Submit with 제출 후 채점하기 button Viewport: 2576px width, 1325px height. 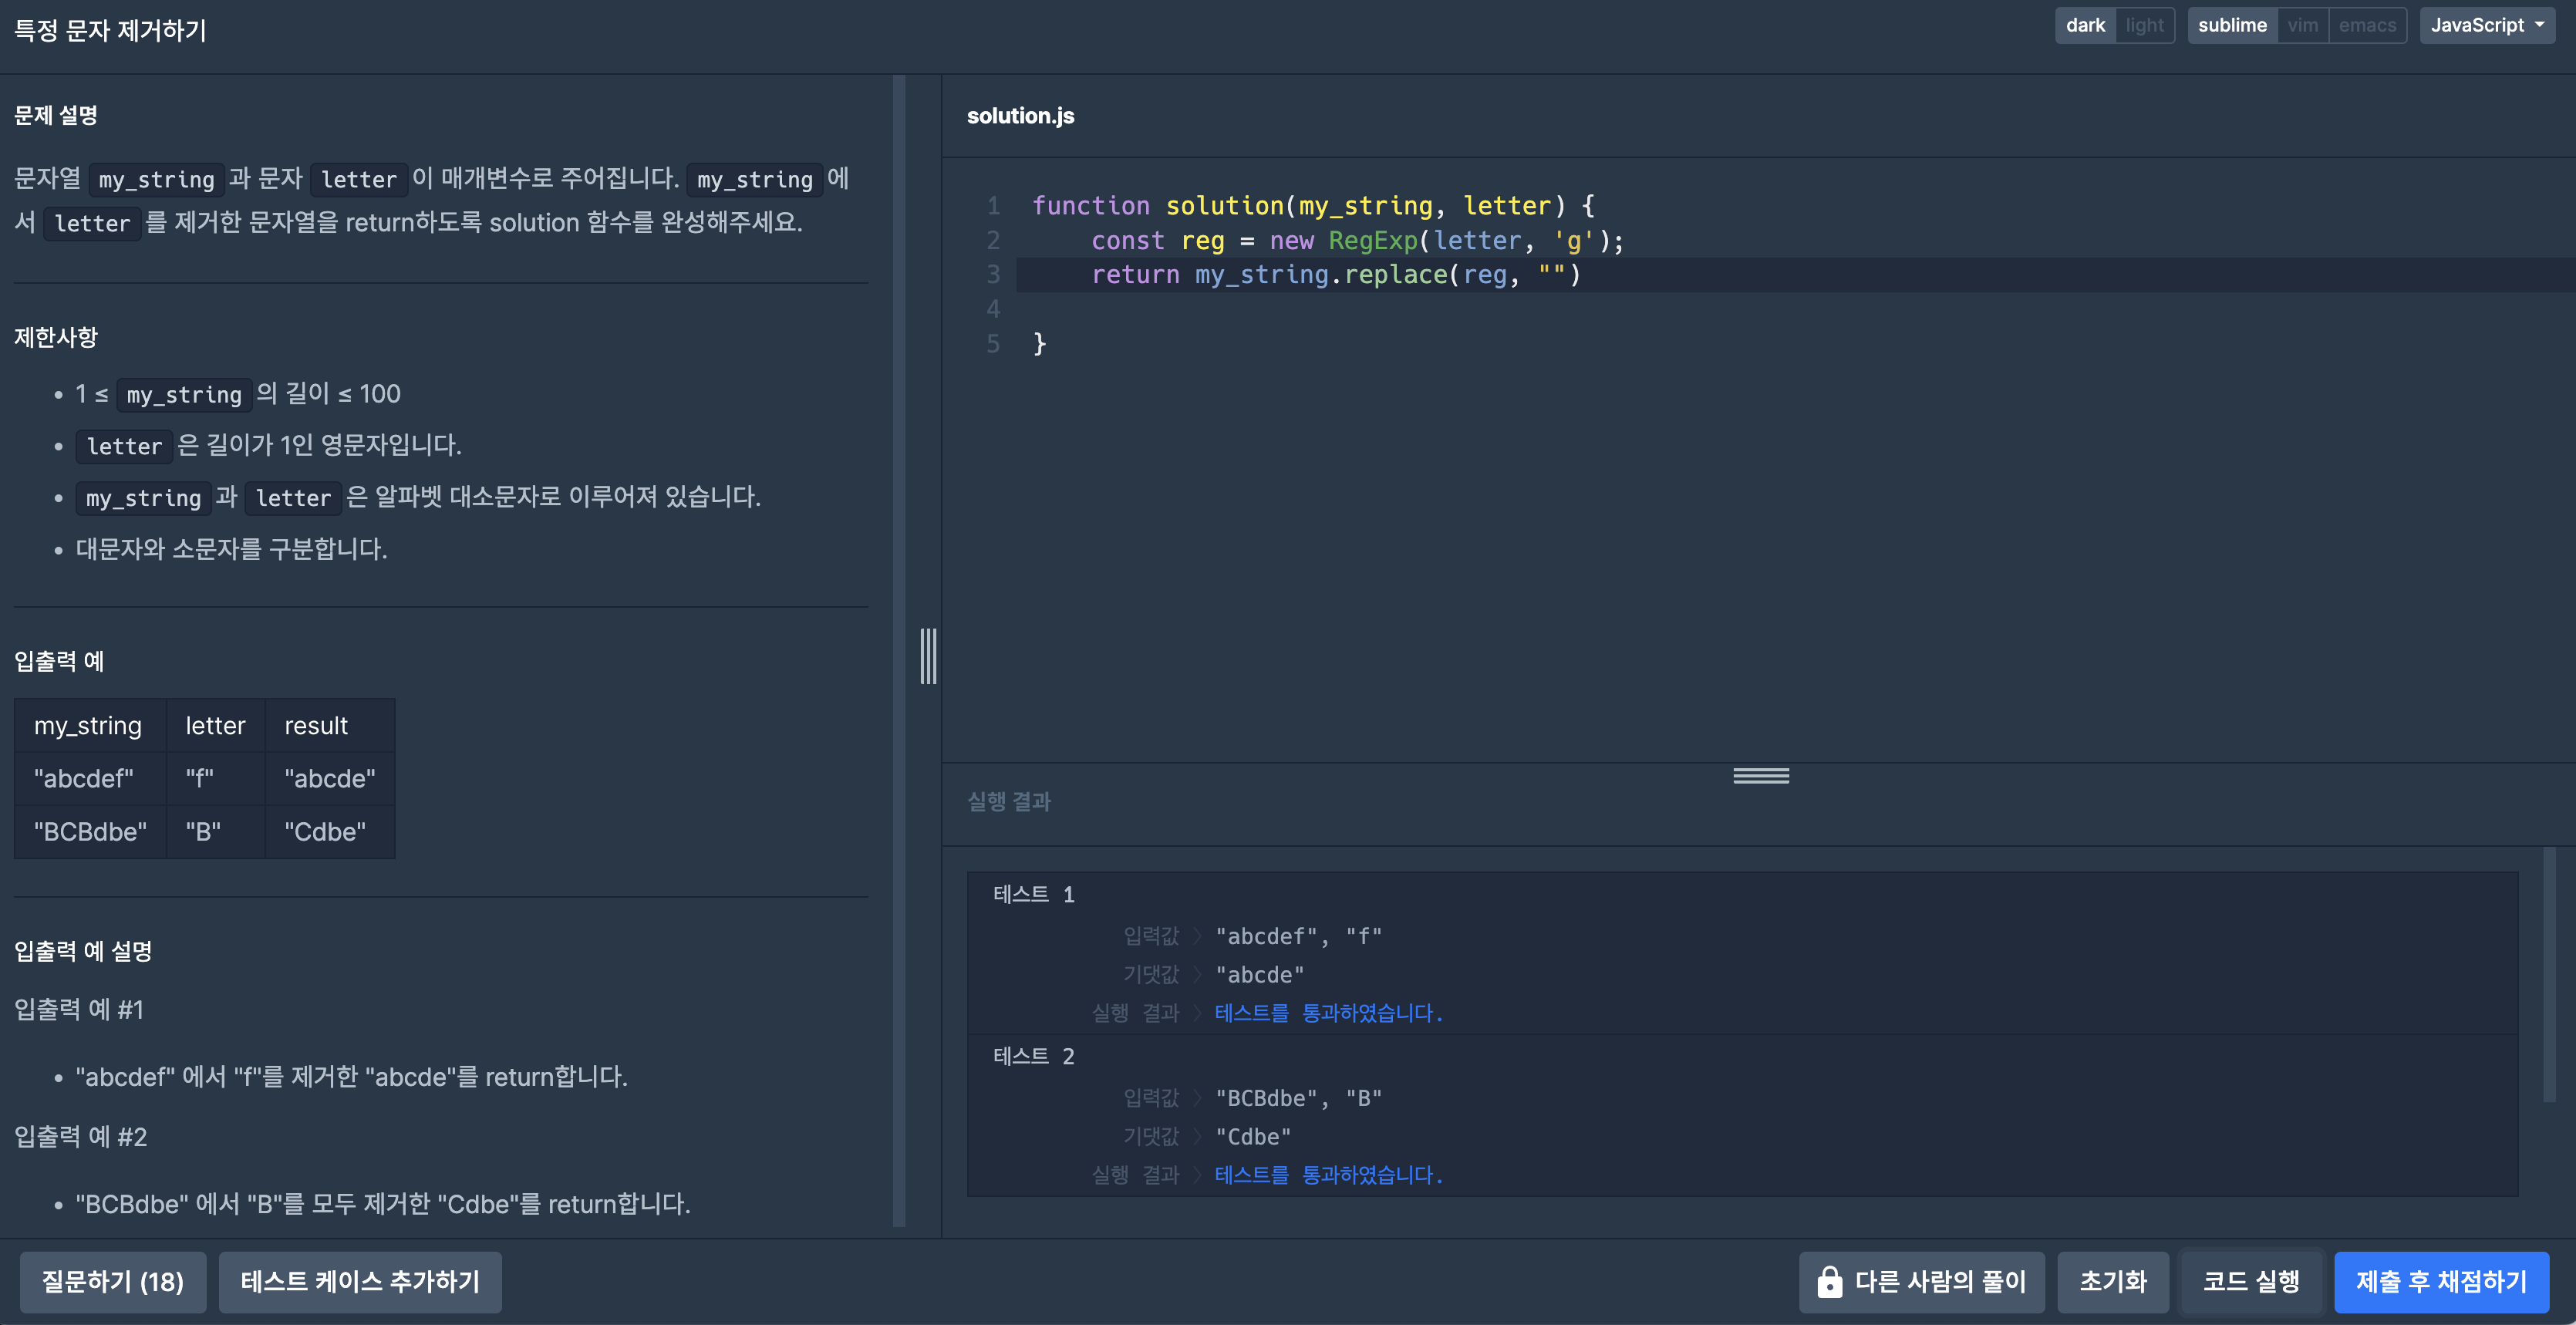[x=2440, y=1281]
